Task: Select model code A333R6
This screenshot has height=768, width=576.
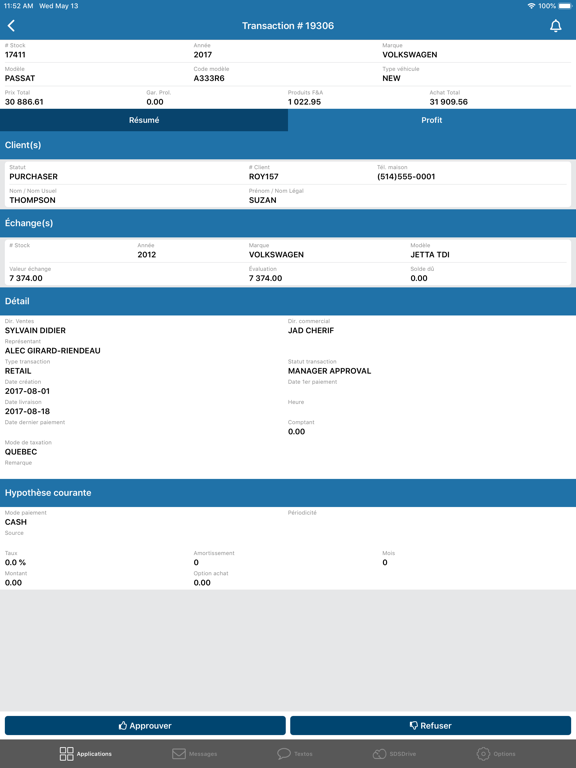Action: (x=209, y=78)
